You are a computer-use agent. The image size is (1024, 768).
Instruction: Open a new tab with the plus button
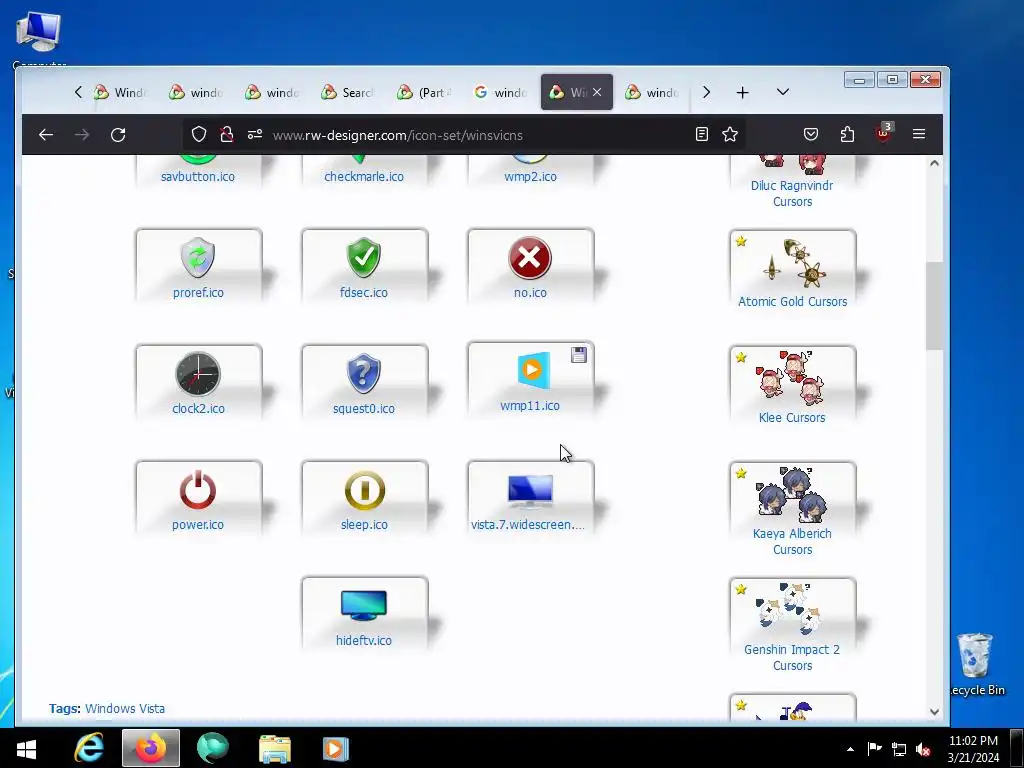(743, 93)
